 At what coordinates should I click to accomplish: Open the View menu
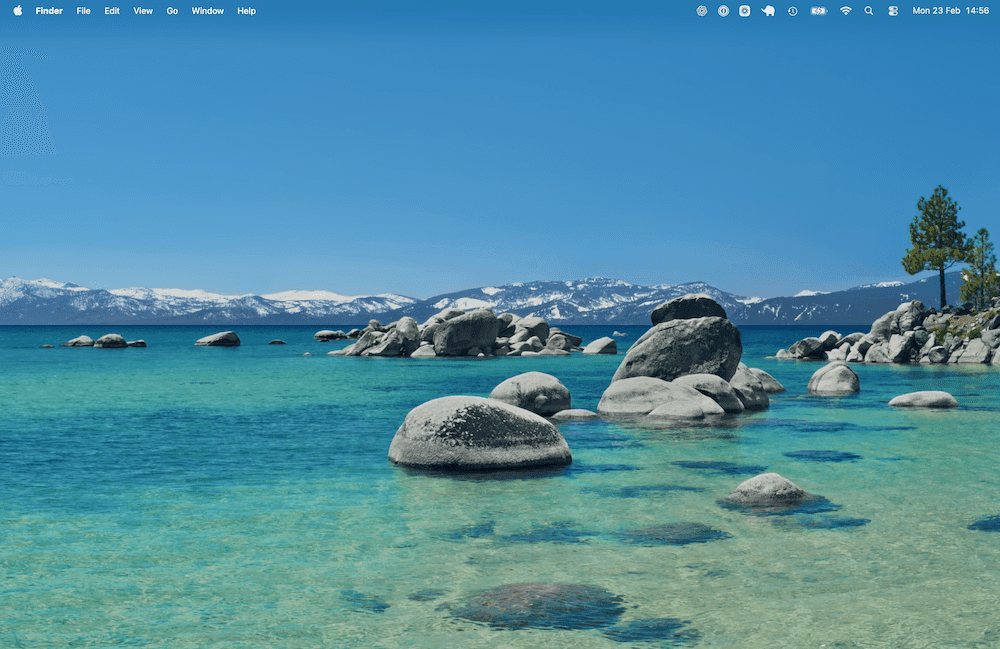(x=142, y=11)
